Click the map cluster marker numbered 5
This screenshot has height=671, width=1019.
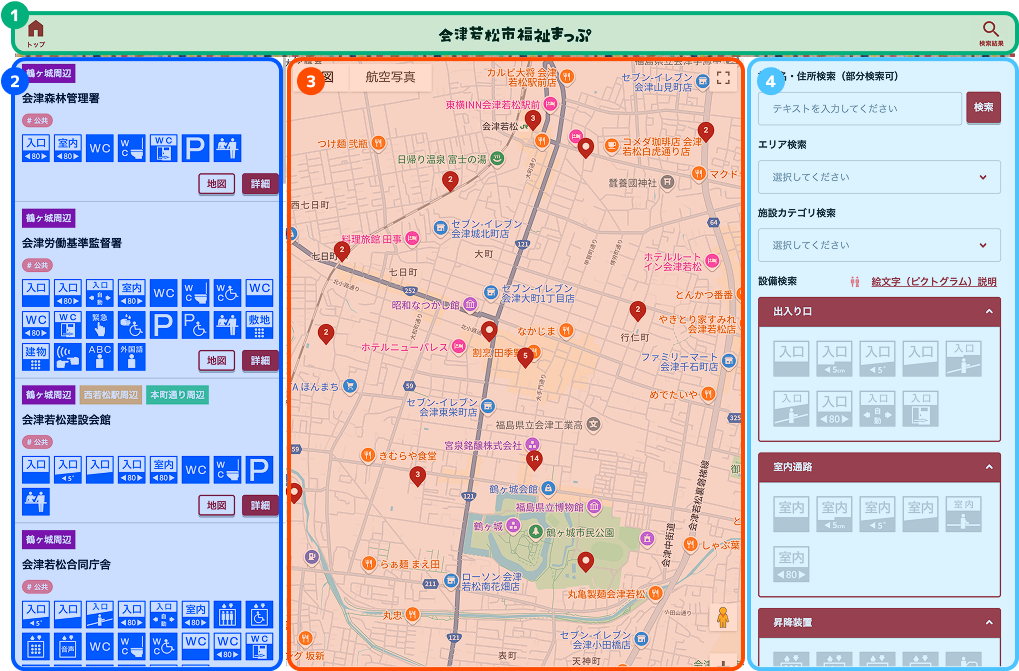pyautogui.click(x=525, y=357)
